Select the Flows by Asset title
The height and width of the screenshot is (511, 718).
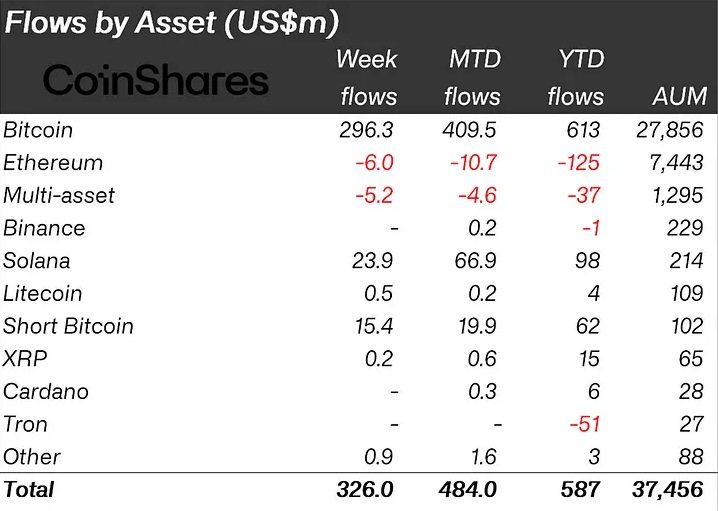(172, 22)
